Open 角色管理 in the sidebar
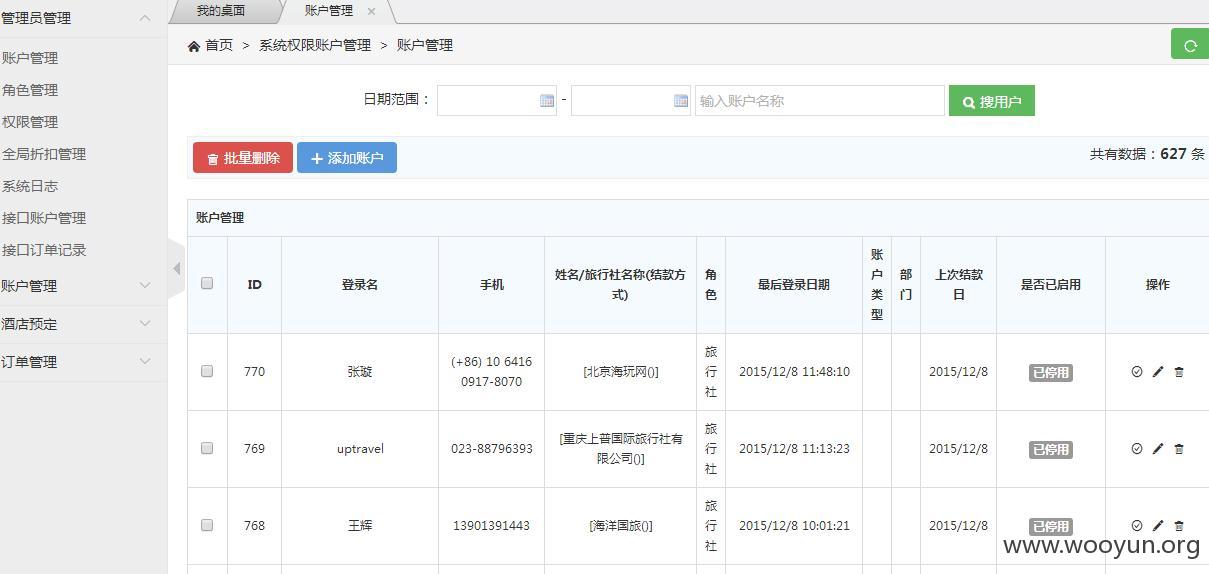Viewport: 1209px width, 574px height. pos(30,90)
